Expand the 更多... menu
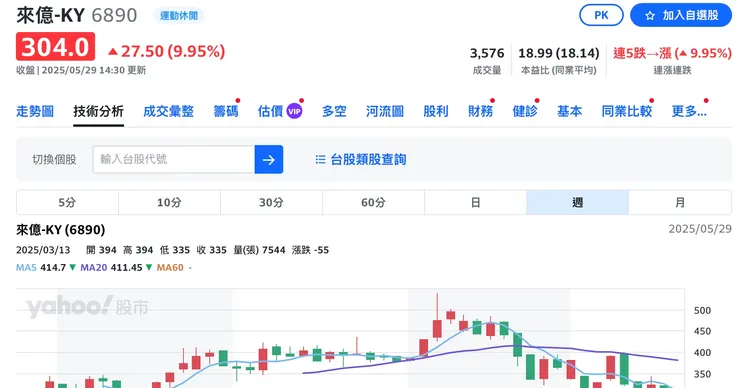The height and width of the screenshot is (388, 740). (689, 111)
